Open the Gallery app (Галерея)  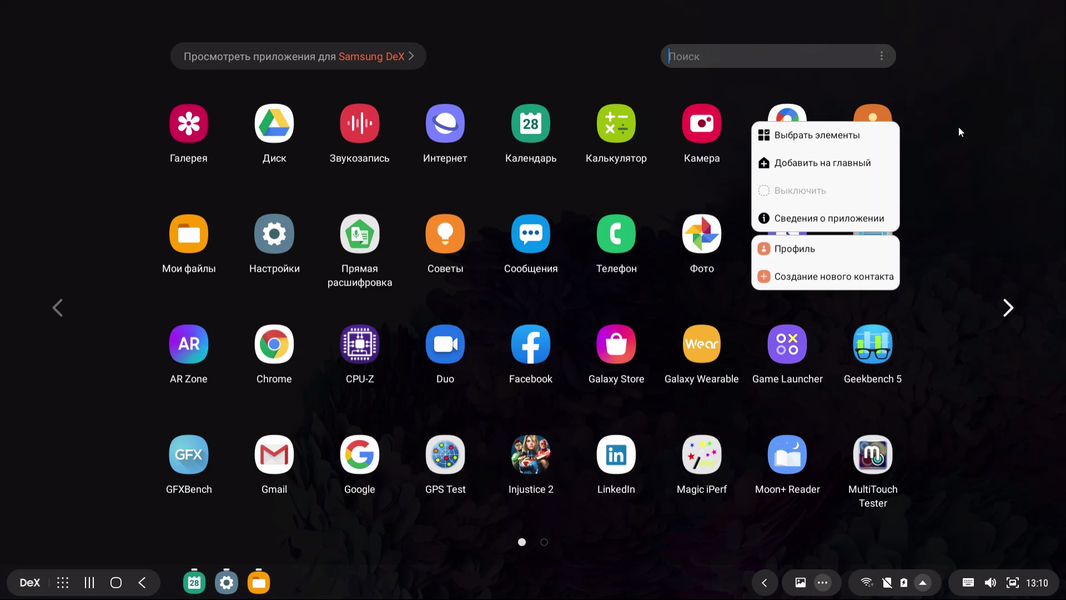point(188,124)
